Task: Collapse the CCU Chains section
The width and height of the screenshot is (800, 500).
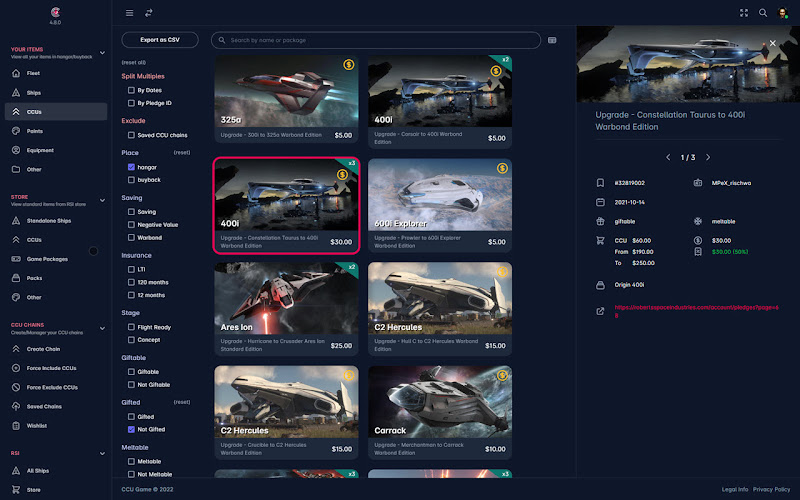Action: (103, 328)
